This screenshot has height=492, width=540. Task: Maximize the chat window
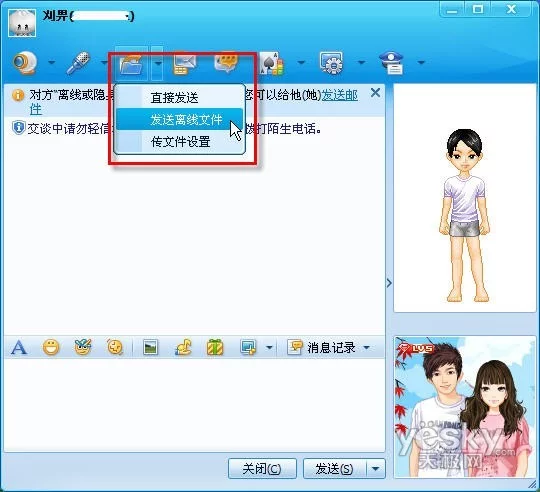tap(478, 9)
